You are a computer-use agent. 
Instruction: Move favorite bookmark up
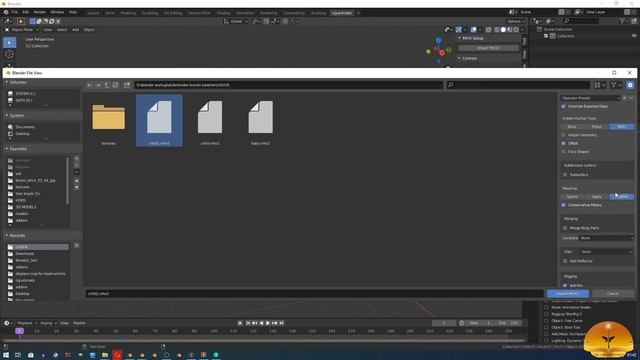pyautogui.click(x=77, y=180)
